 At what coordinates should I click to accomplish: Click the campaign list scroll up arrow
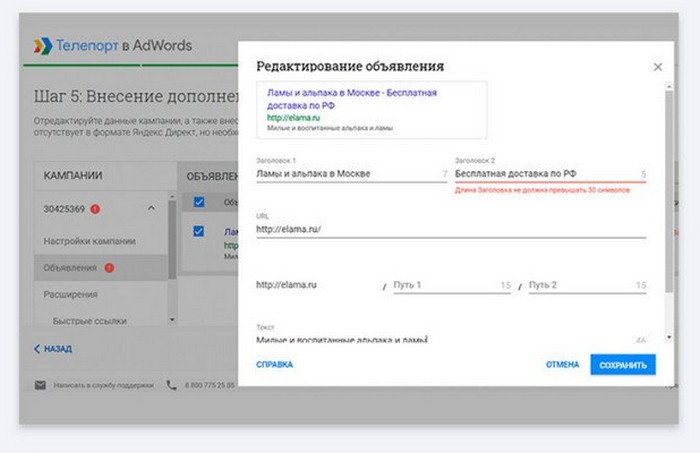click(x=172, y=196)
